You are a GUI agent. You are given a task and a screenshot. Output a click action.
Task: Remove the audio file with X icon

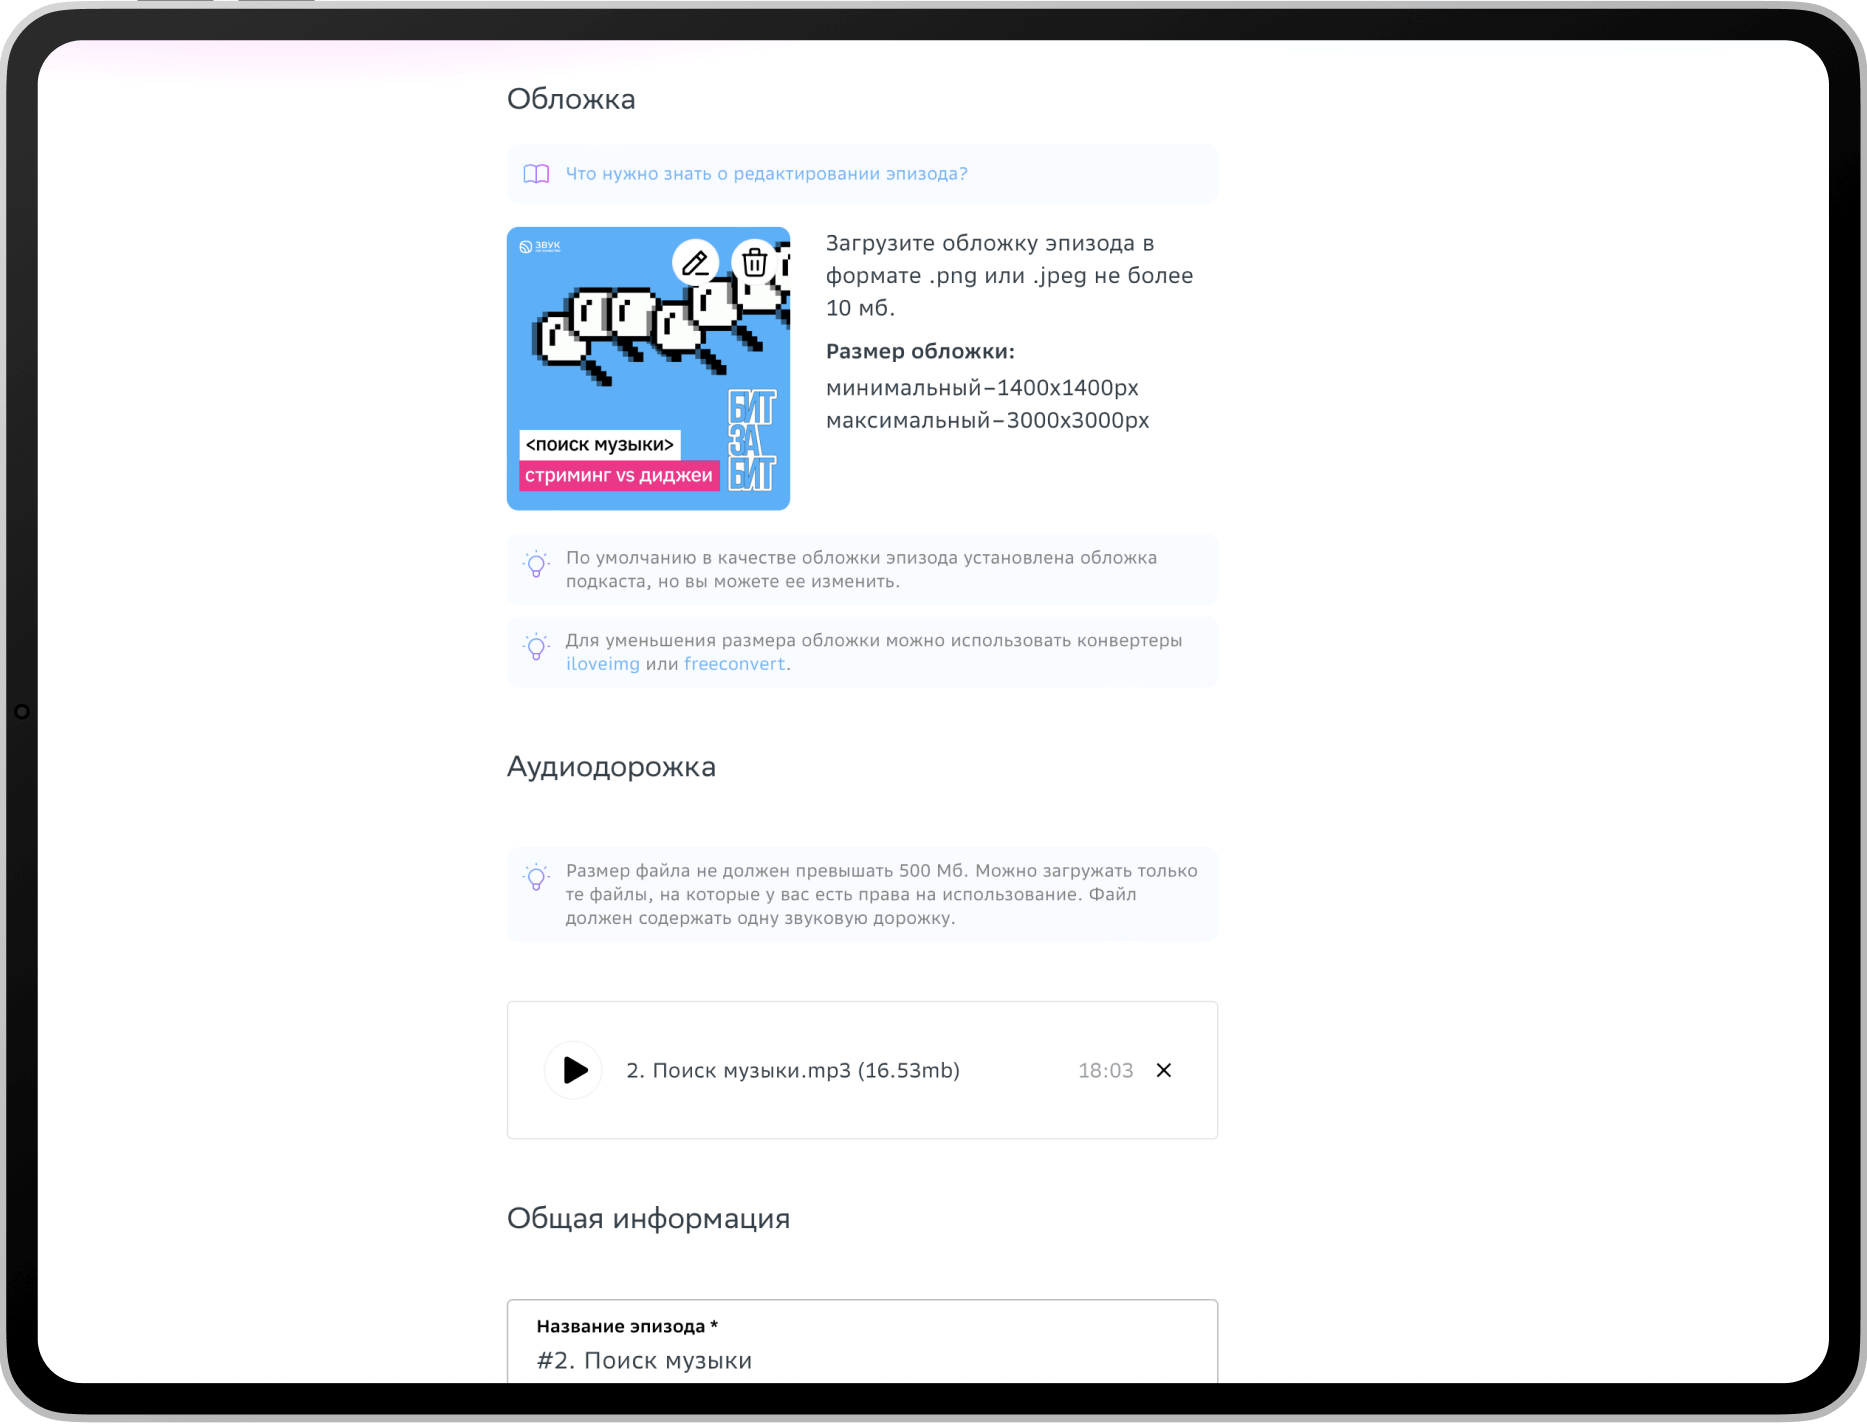pos(1164,1070)
